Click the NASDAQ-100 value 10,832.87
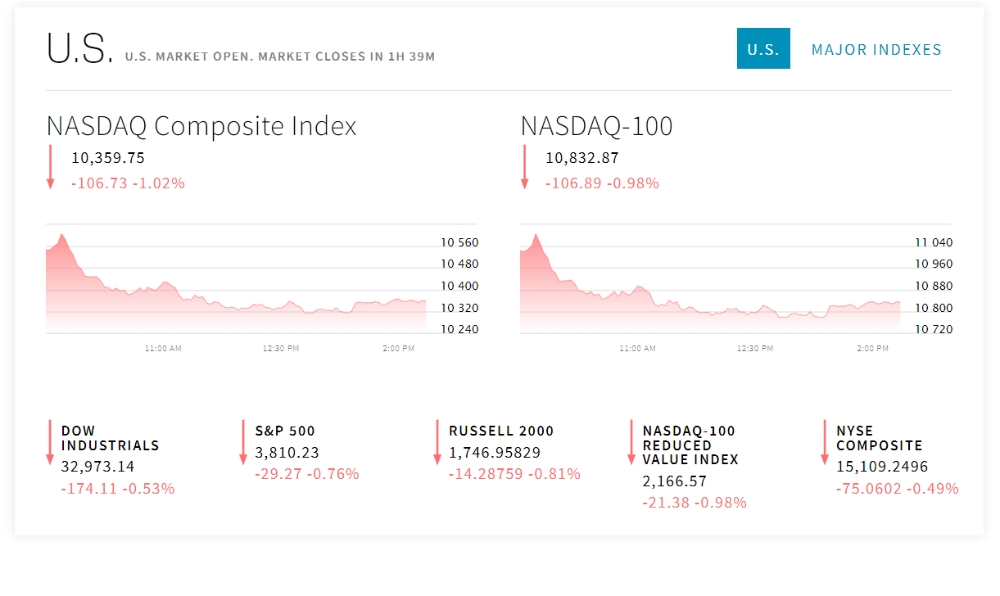 point(582,158)
